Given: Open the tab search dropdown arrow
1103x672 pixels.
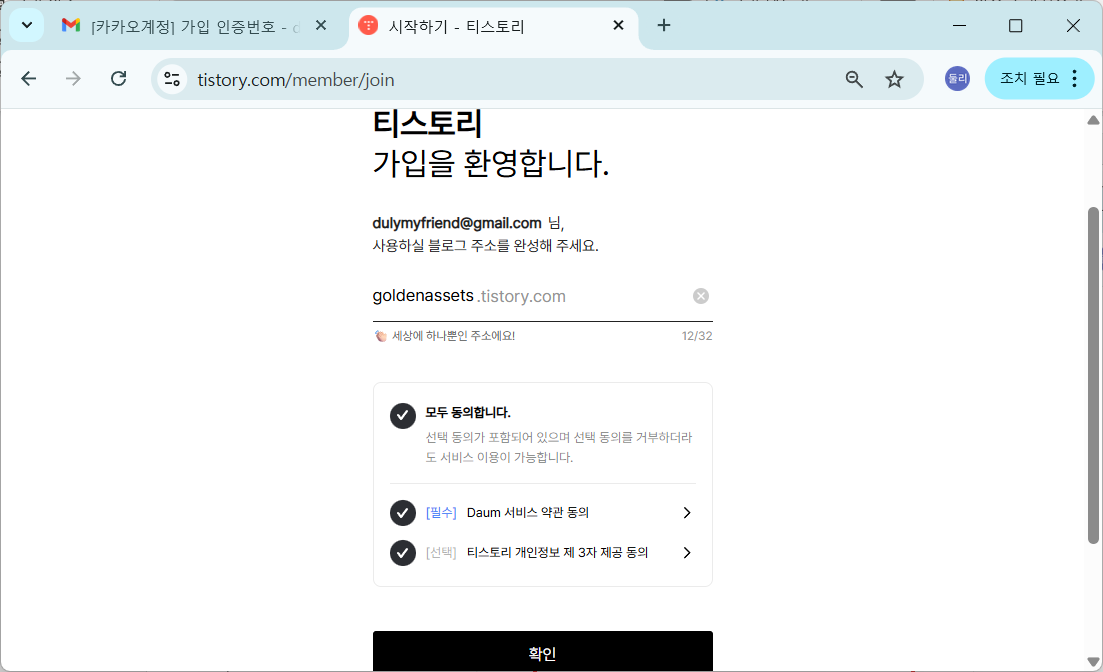Looking at the screenshot, I should point(27,26).
